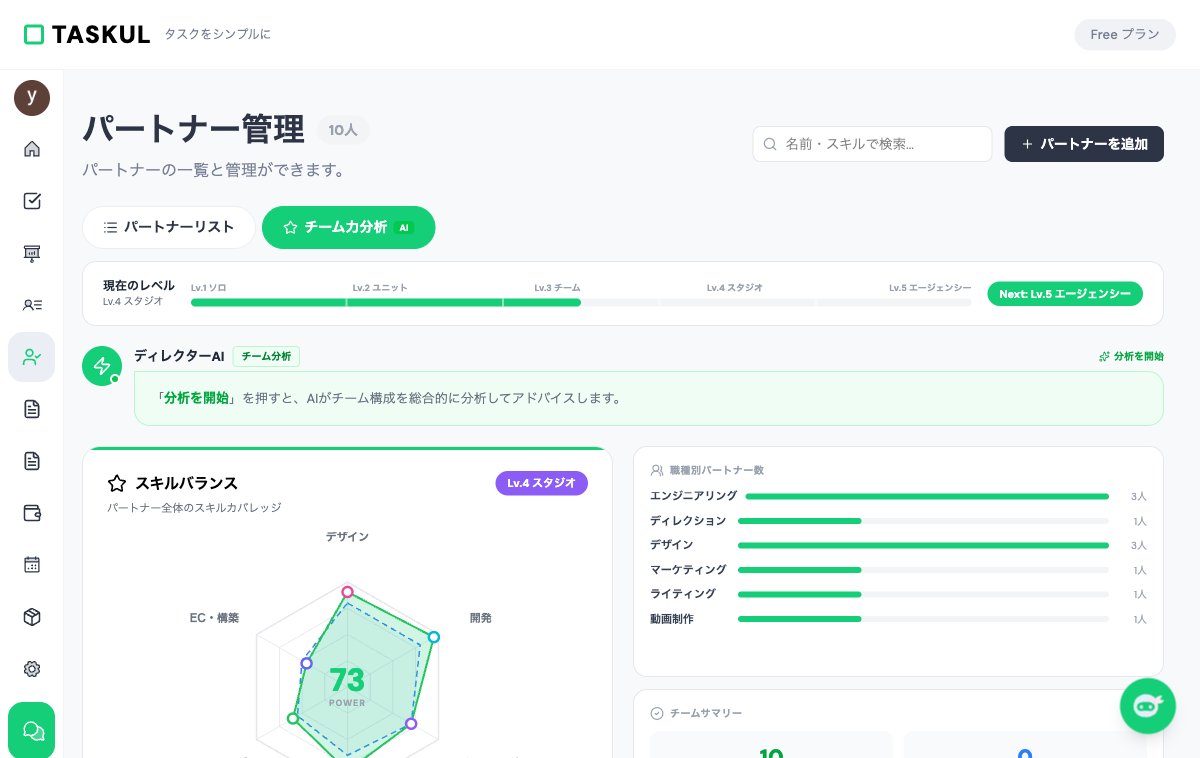
Task: Click the floating robot assistant icon
Action: coord(1147,706)
